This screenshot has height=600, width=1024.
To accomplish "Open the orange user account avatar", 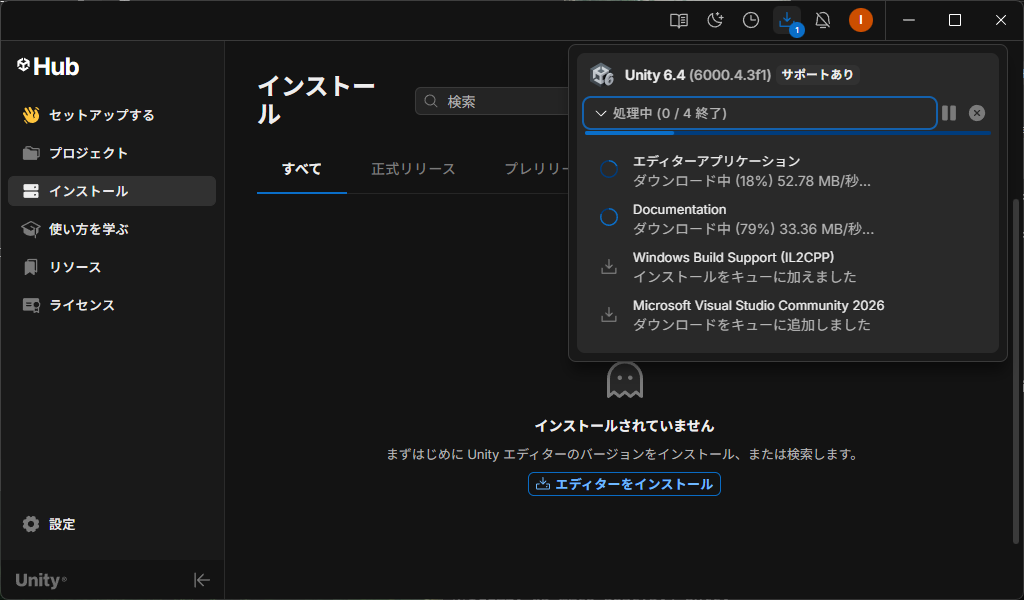I will click(x=861, y=20).
